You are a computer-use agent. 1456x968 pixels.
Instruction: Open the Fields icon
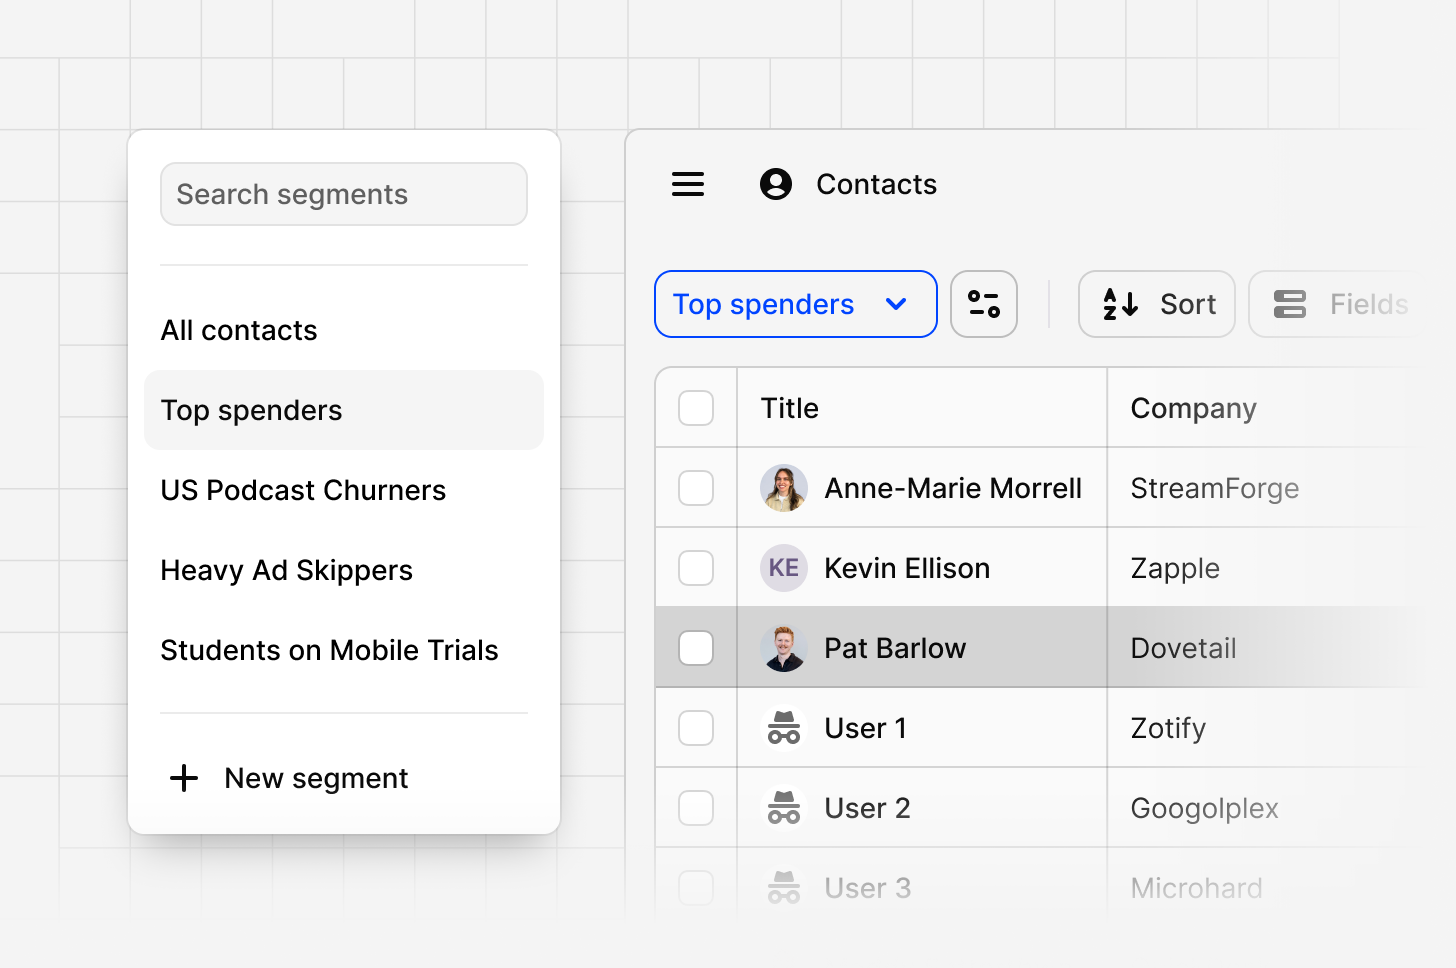[x=1291, y=304]
